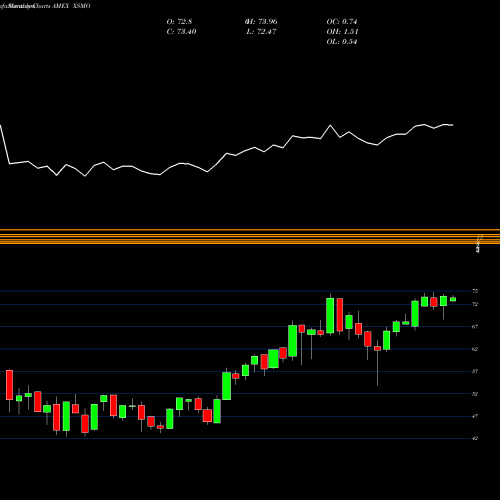Select the last small green candlestick
The width and height of the screenshot is (500, 500).
pos(453,299)
